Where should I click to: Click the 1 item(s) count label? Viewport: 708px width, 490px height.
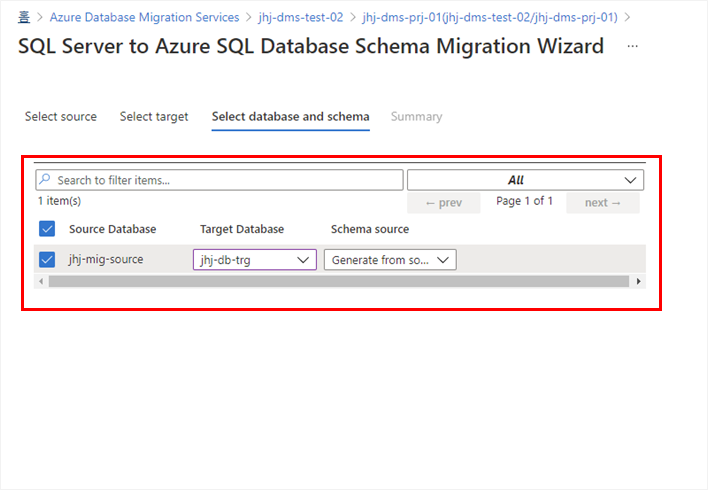click(x=59, y=201)
